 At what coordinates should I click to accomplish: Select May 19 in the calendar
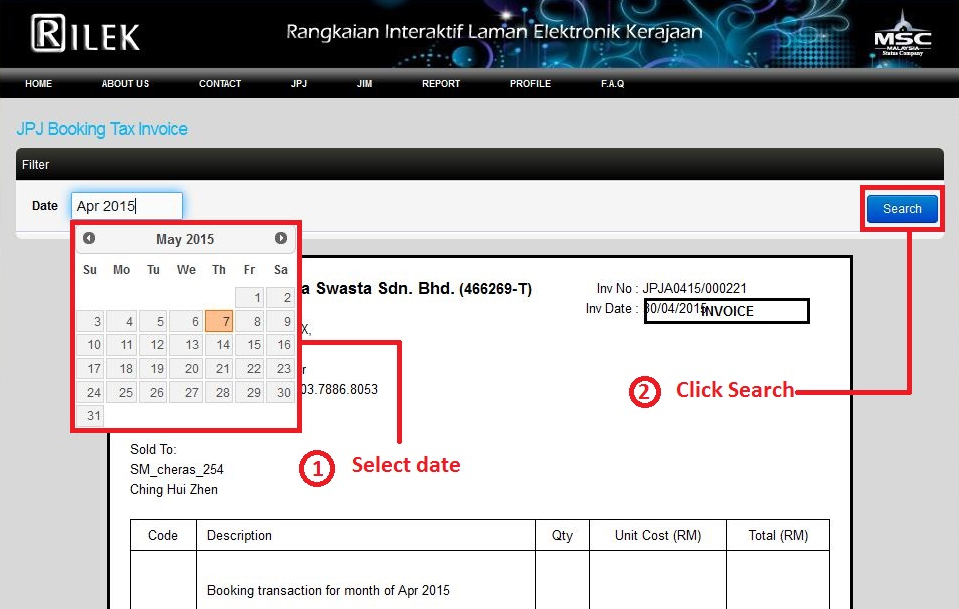point(153,369)
